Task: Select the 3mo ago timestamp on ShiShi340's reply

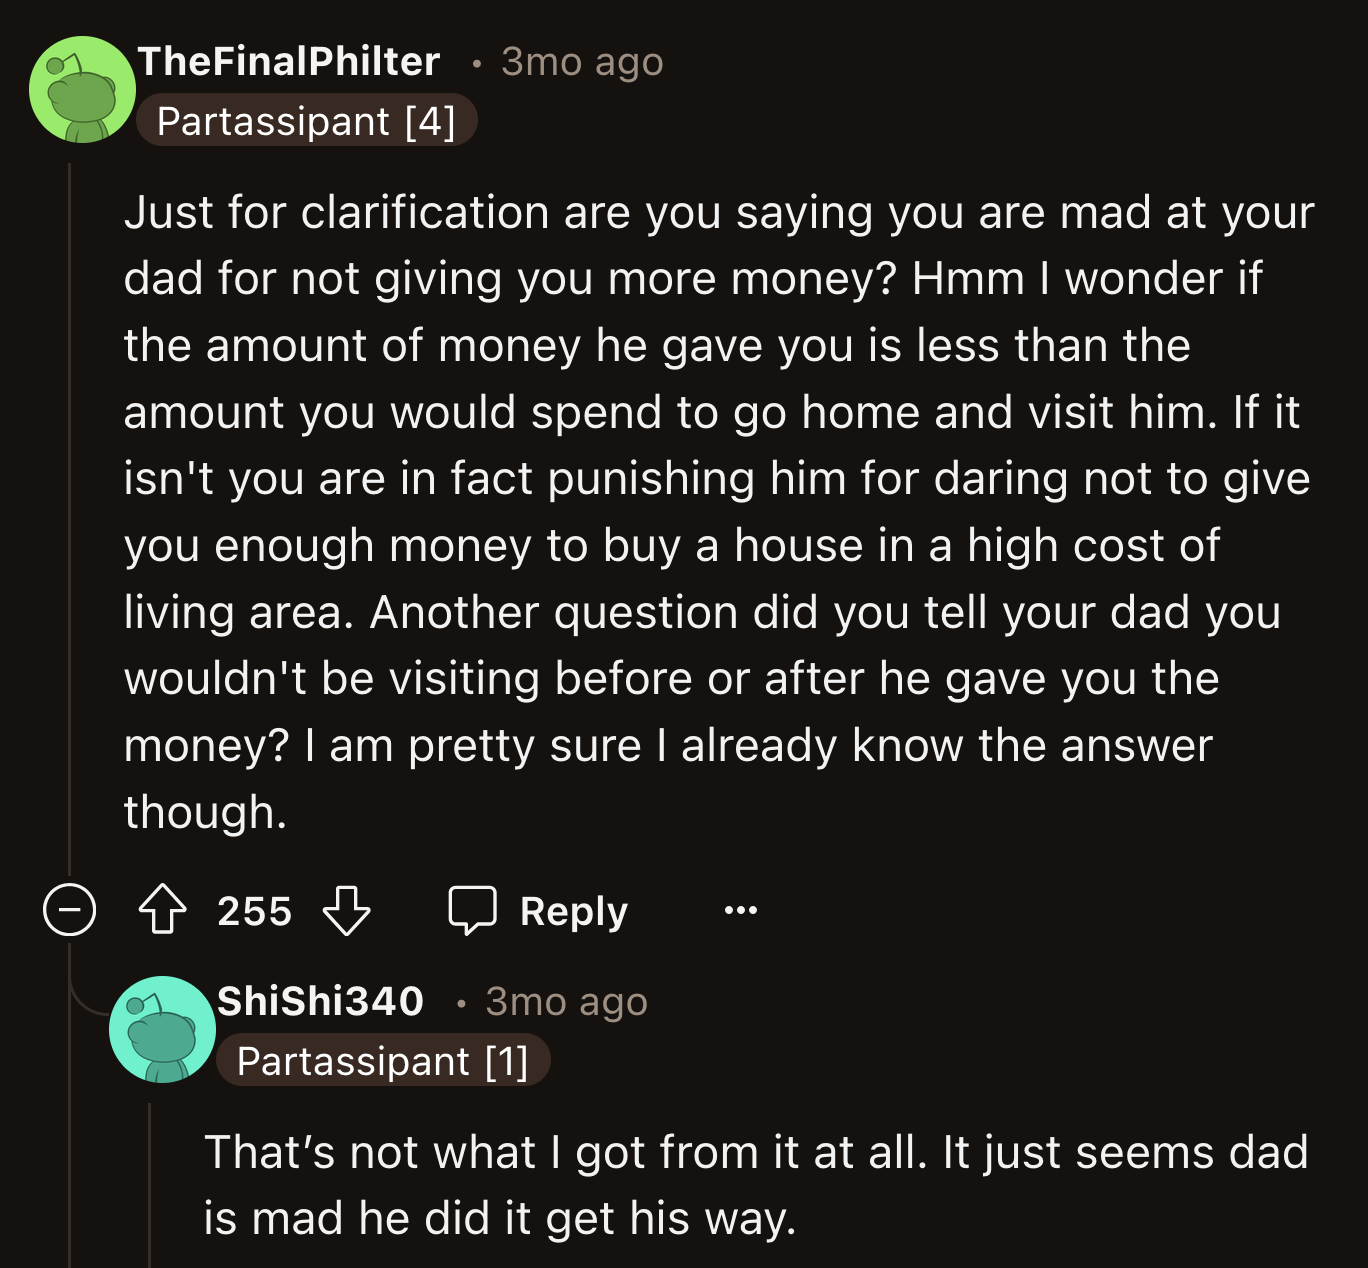Action: coord(566,1002)
